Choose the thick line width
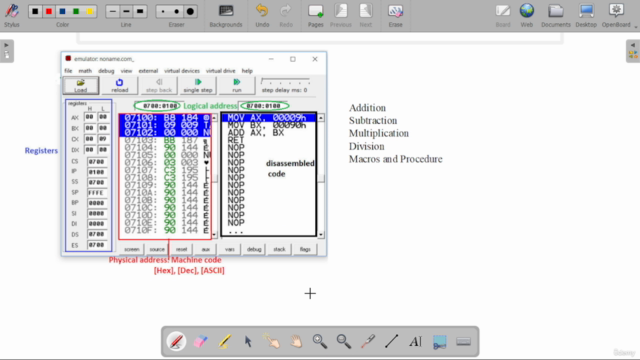 [x=140, y=11]
